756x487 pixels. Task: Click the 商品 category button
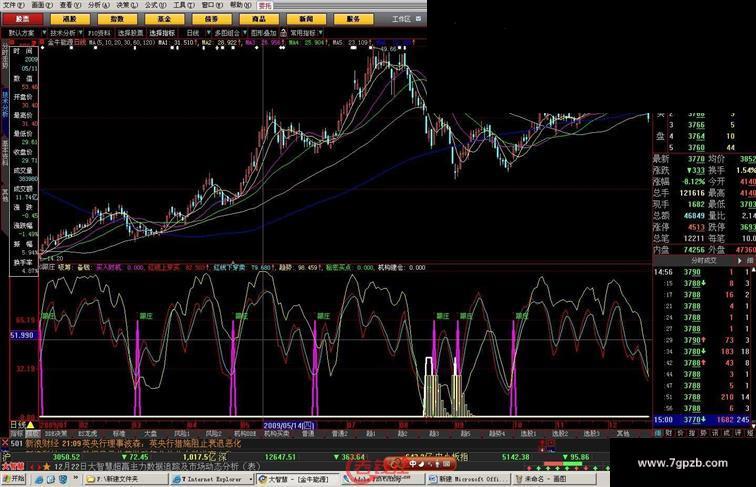pyautogui.click(x=259, y=19)
